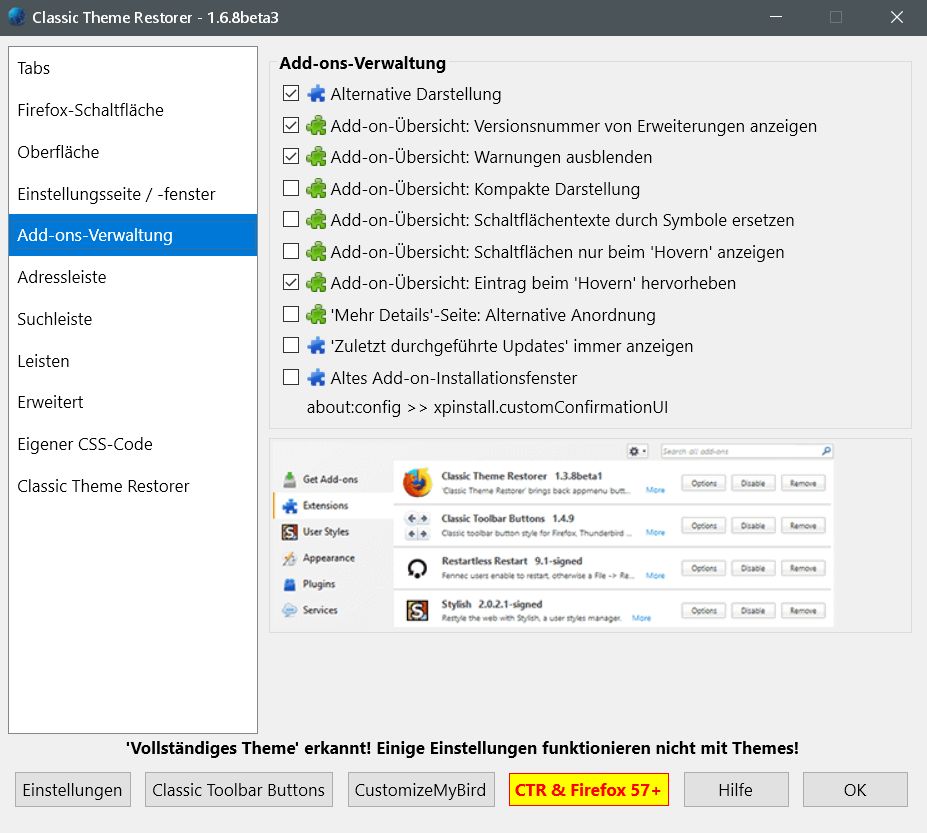This screenshot has height=833, width=927.
Task: Click green puzzle icon beside Versionsnummer option
Action: [x=317, y=126]
